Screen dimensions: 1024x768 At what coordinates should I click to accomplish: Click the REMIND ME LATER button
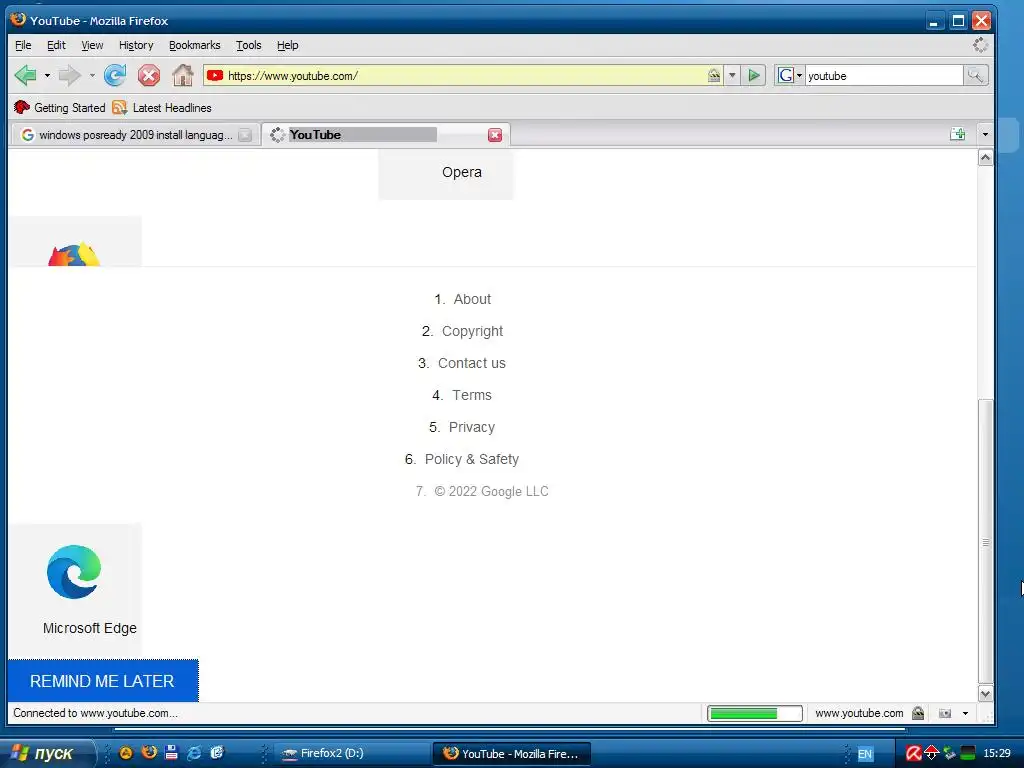click(103, 681)
